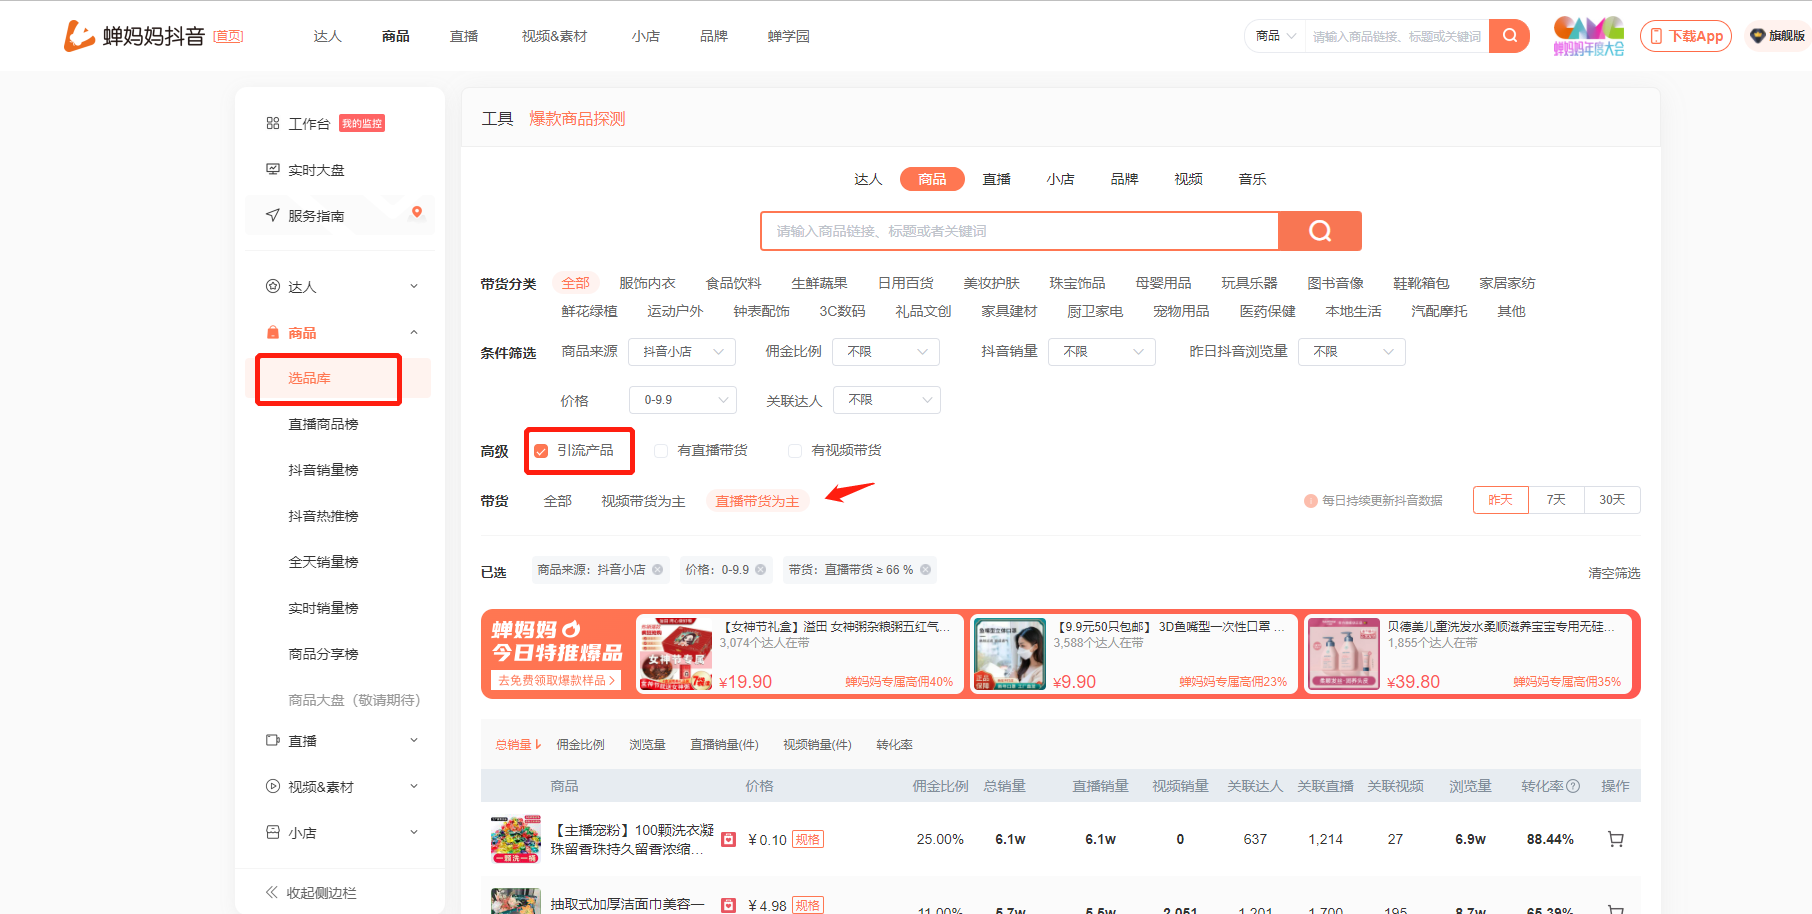Click the shop icon beside ¥0.10 price

pyautogui.click(x=728, y=840)
